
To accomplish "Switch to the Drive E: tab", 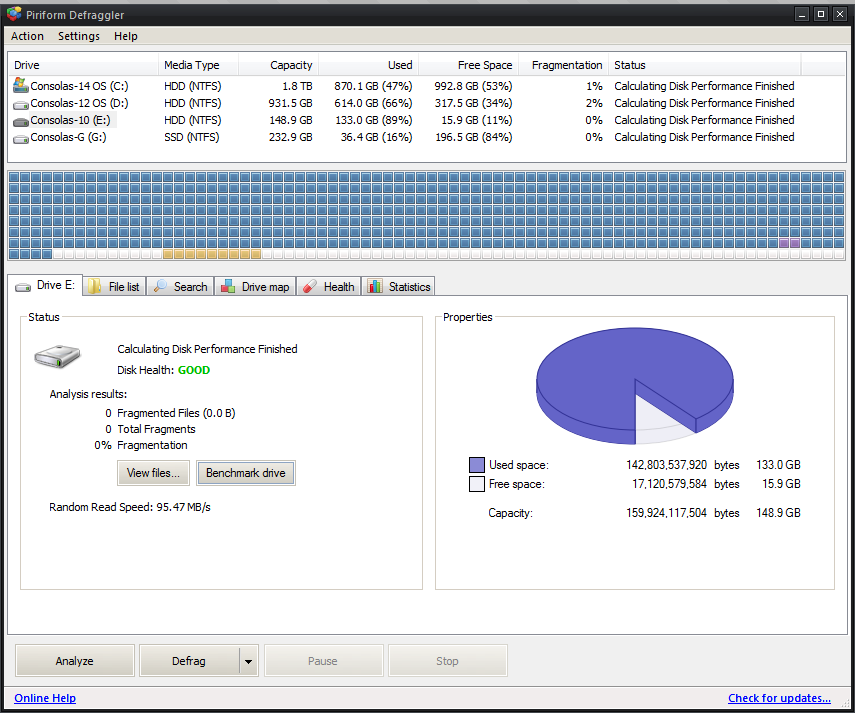I will (45, 285).
